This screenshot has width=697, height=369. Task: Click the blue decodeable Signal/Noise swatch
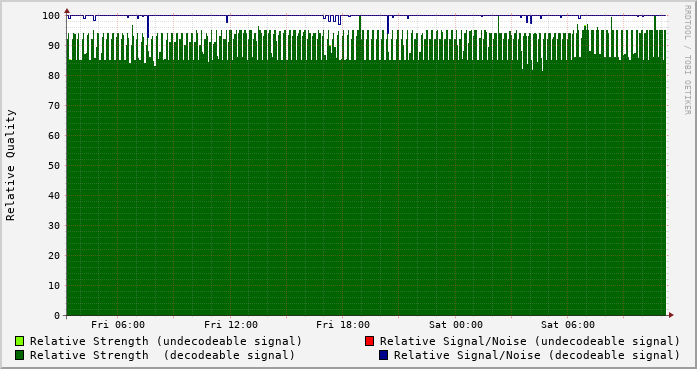coord(383,355)
